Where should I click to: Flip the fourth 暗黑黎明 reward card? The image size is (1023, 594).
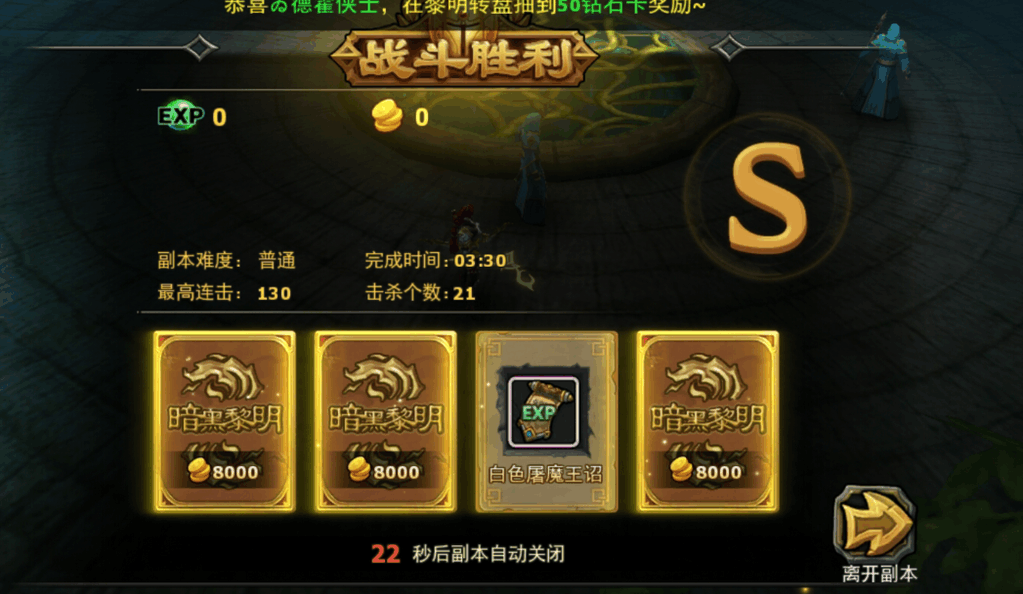[708, 421]
